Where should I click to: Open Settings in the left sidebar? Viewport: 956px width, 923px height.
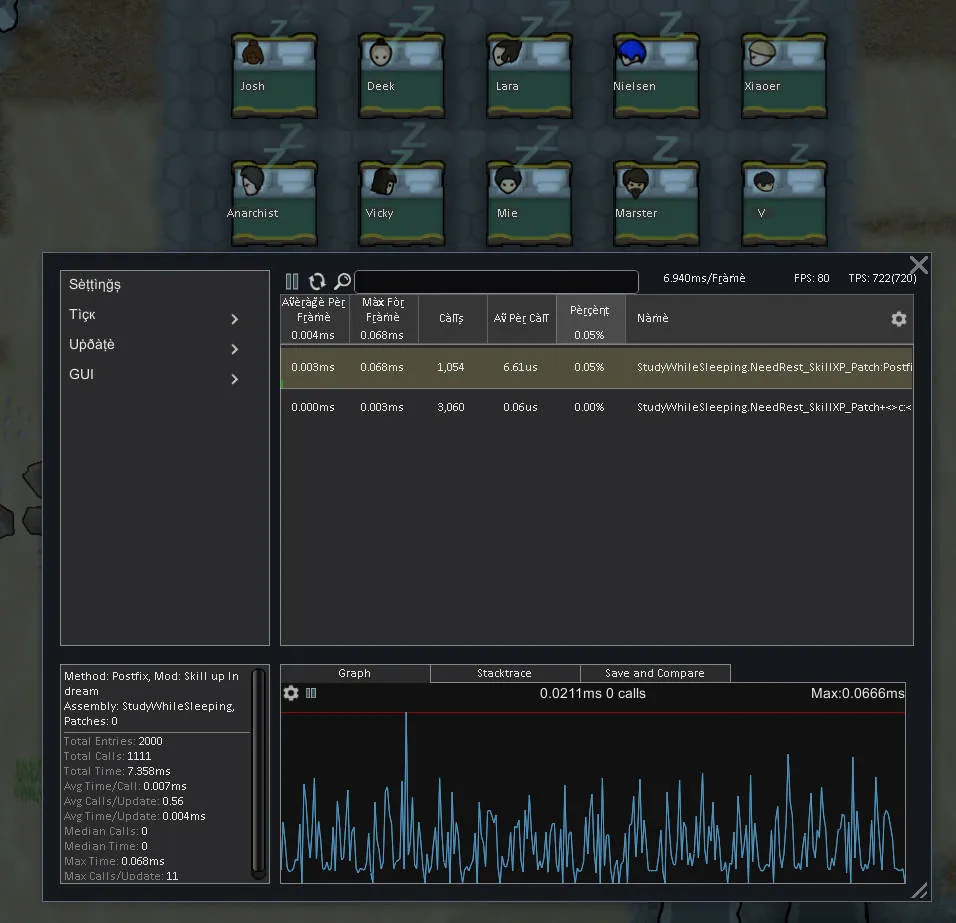95,285
